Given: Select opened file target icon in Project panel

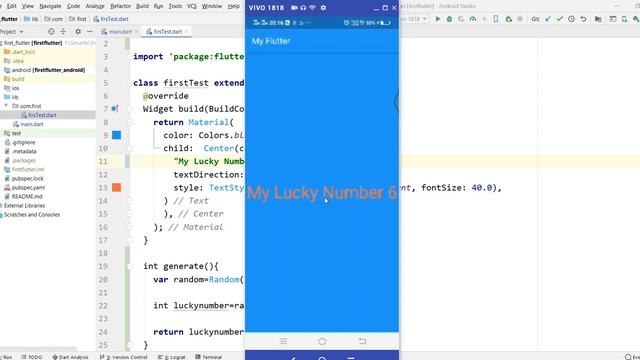Looking at the screenshot, I should [51, 31].
